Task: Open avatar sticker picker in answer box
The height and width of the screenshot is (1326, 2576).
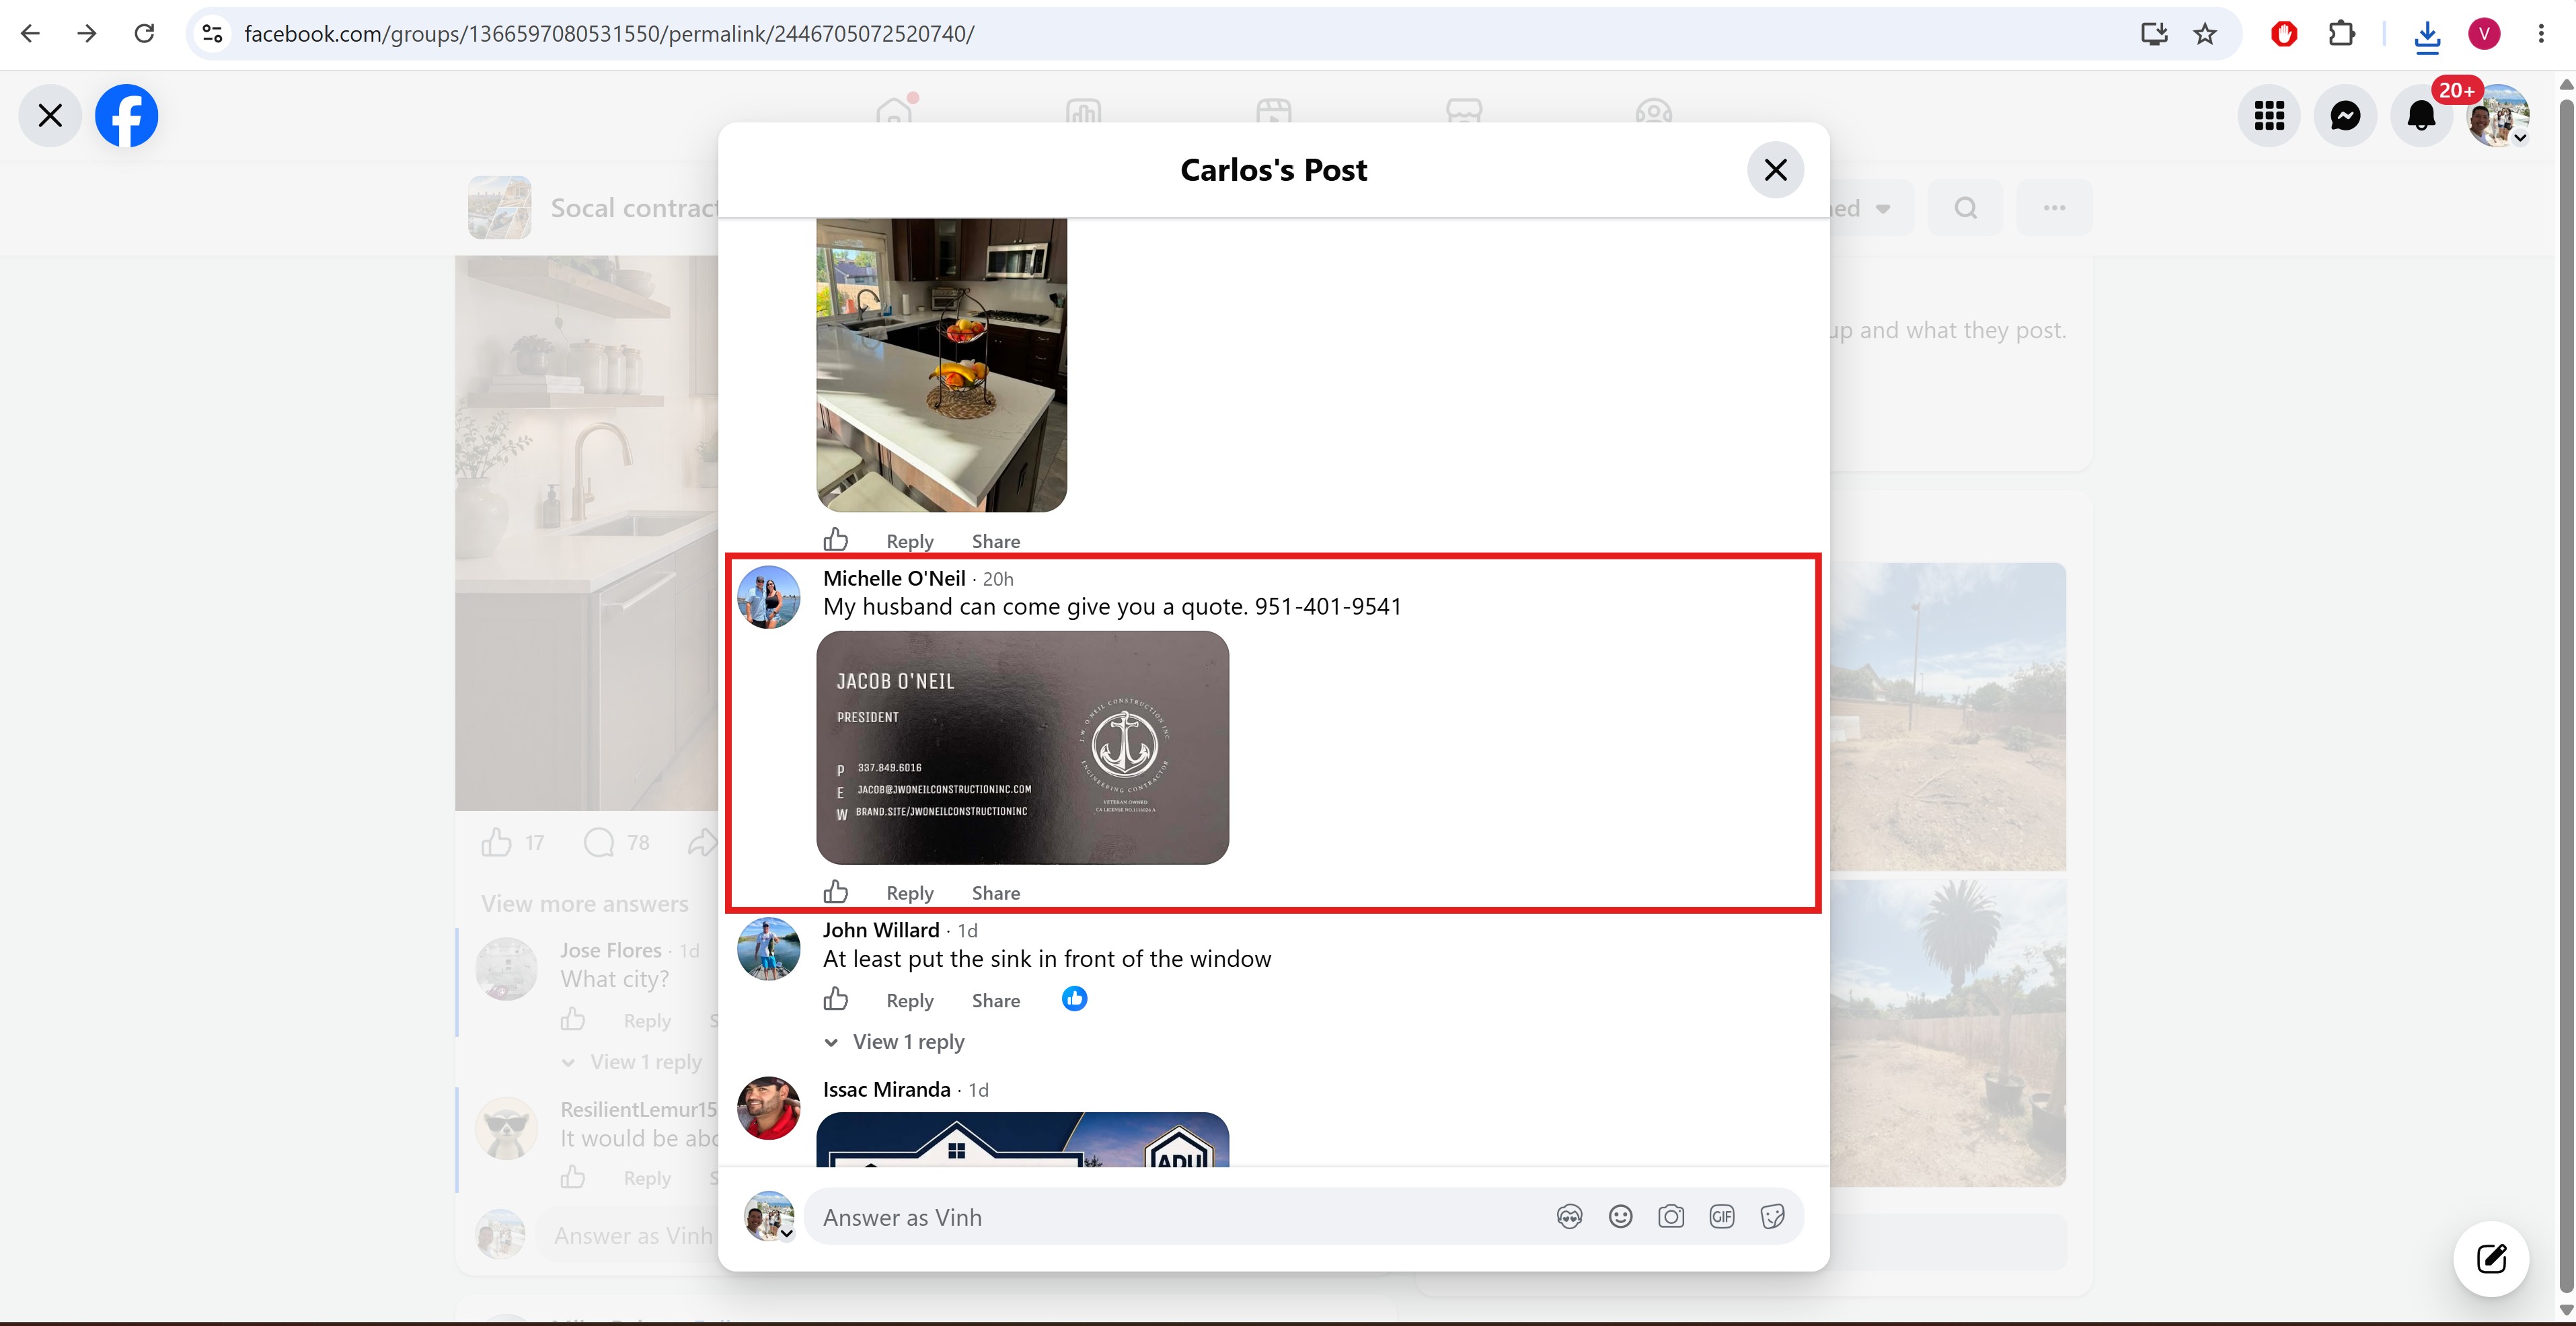Action: pyautogui.click(x=1569, y=1217)
